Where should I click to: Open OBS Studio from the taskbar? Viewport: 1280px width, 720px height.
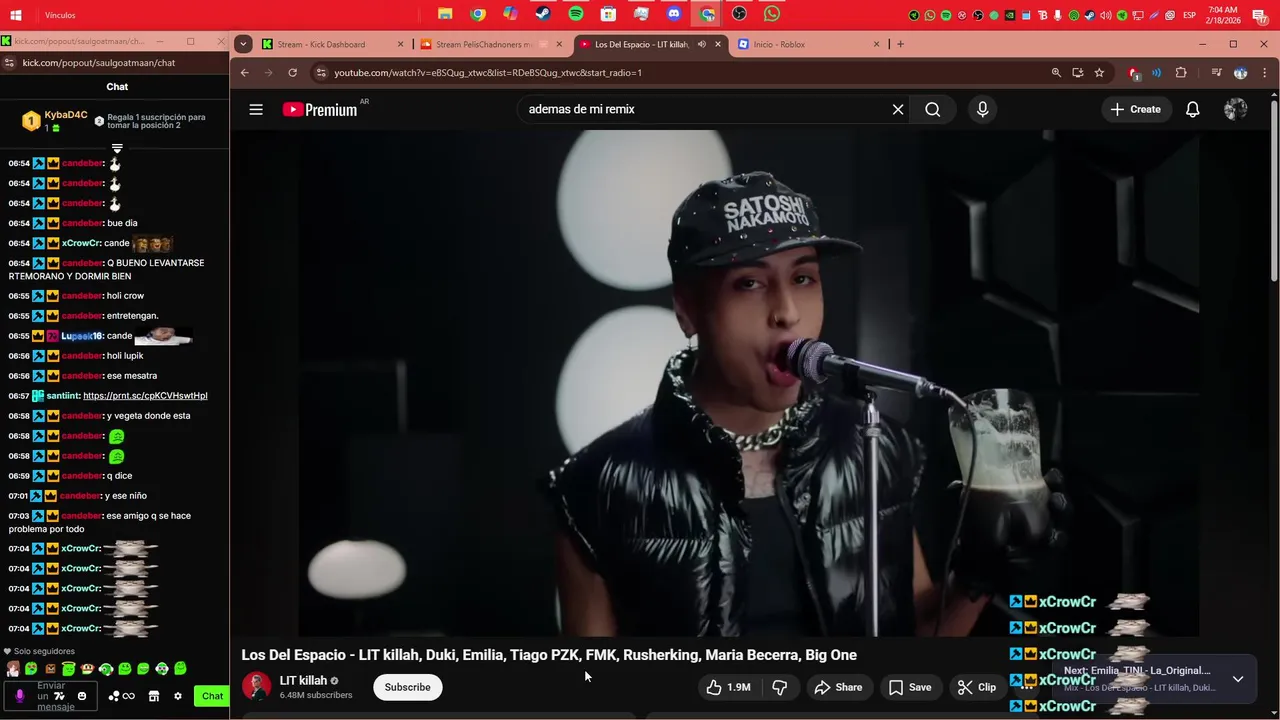(x=739, y=14)
